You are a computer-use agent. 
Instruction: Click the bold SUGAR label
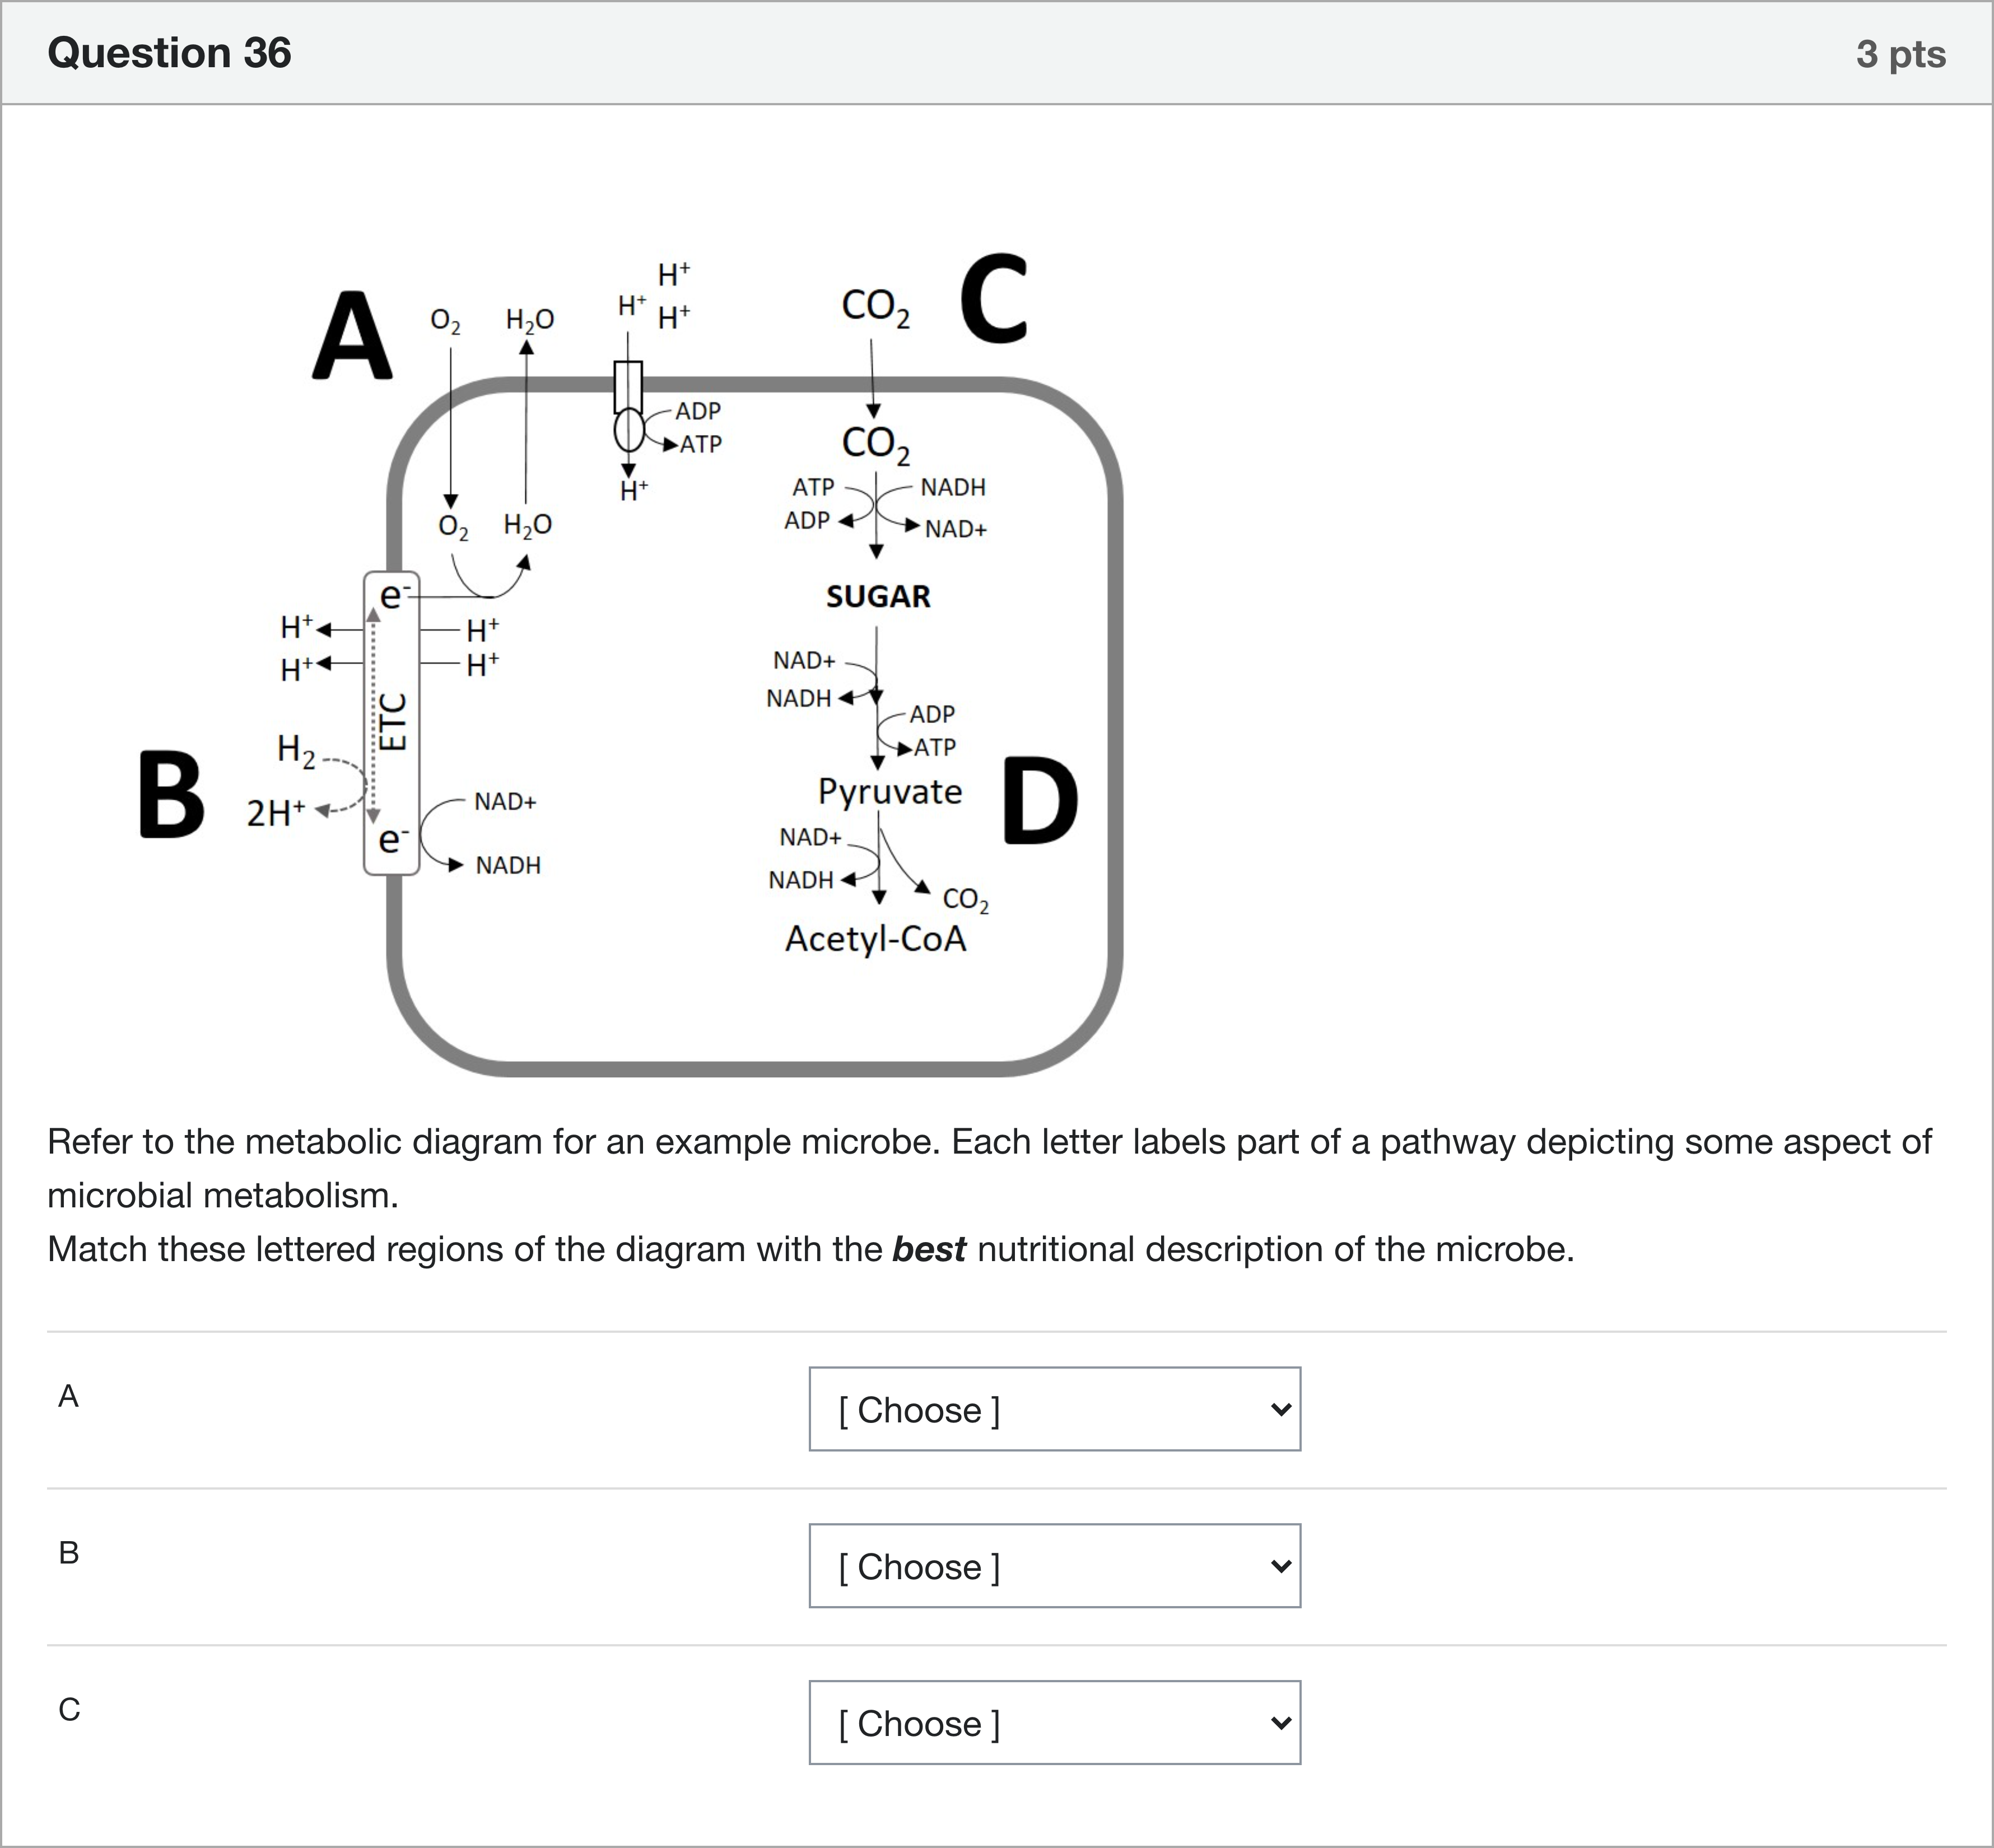coord(878,597)
